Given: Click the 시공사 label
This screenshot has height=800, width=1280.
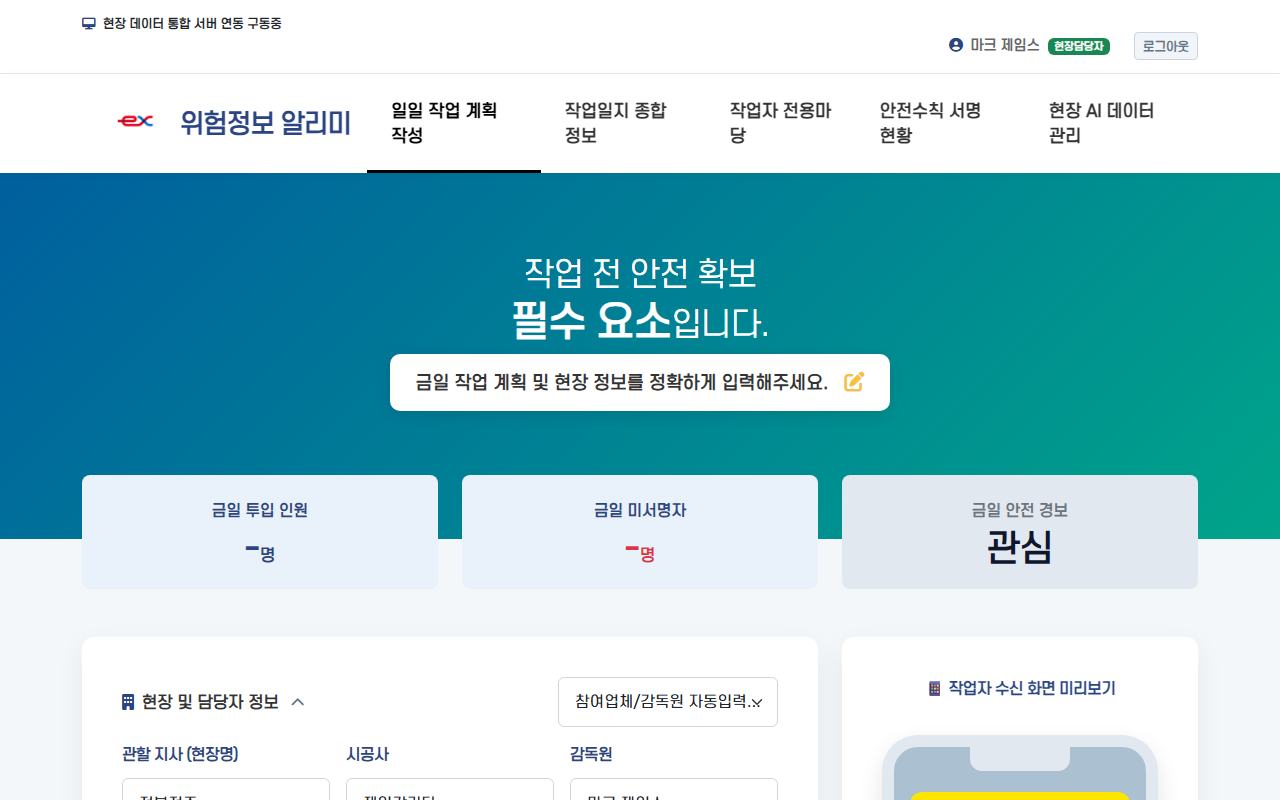Looking at the screenshot, I should [x=367, y=754].
